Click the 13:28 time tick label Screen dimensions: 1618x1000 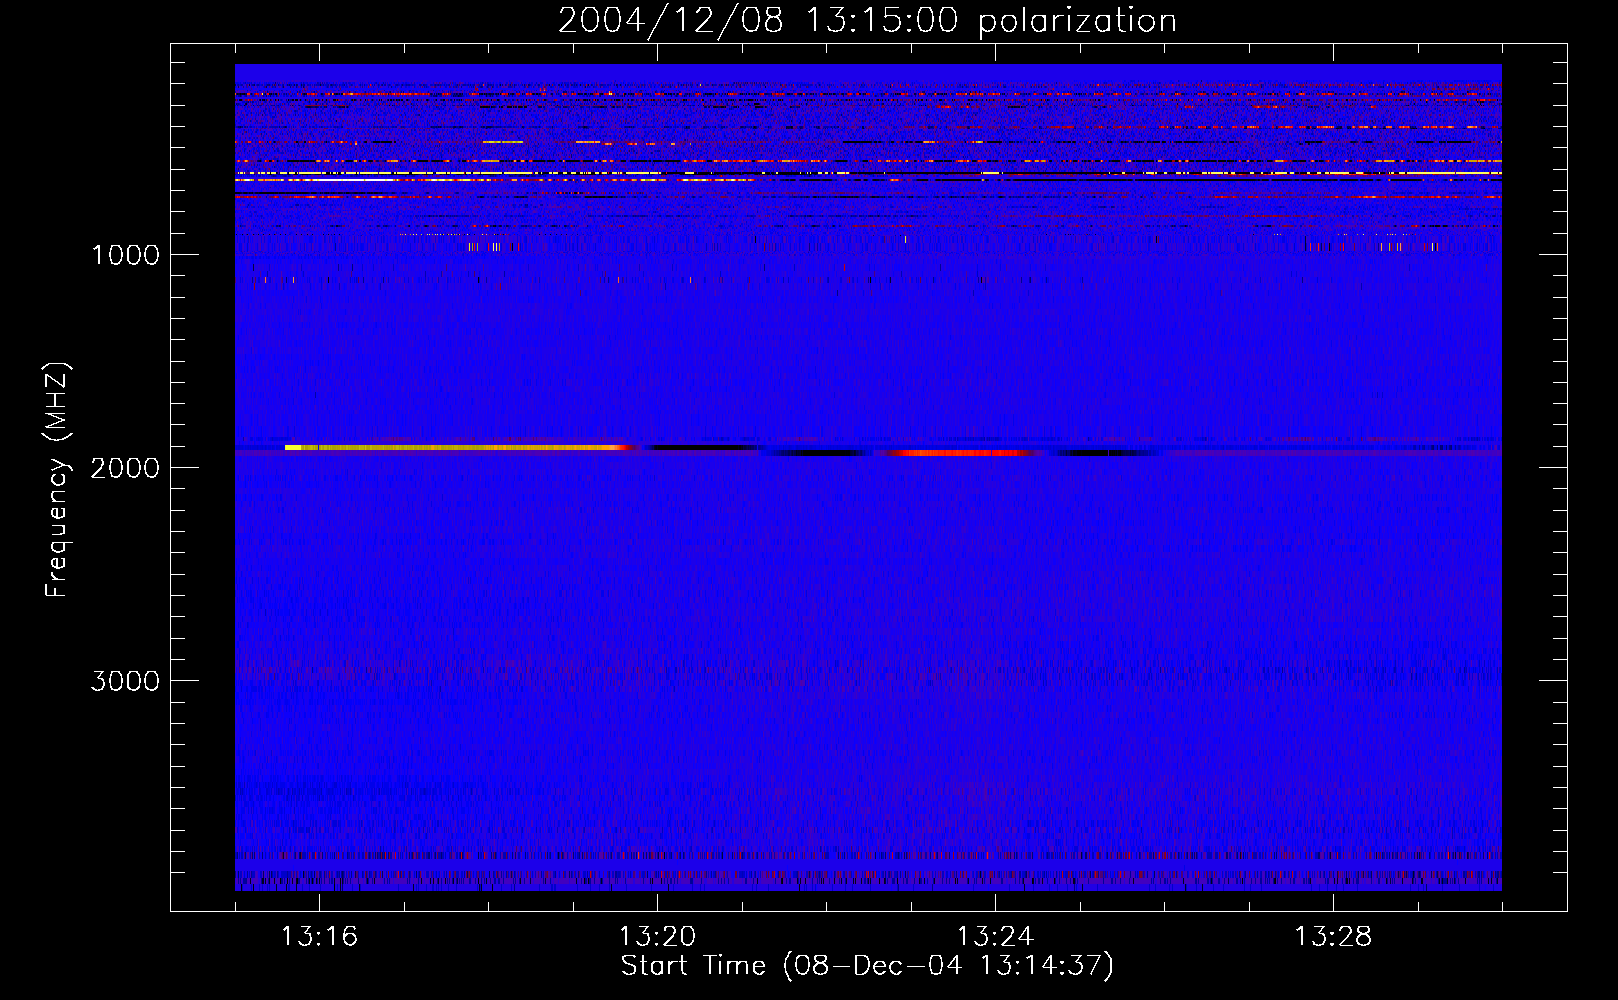(1333, 937)
